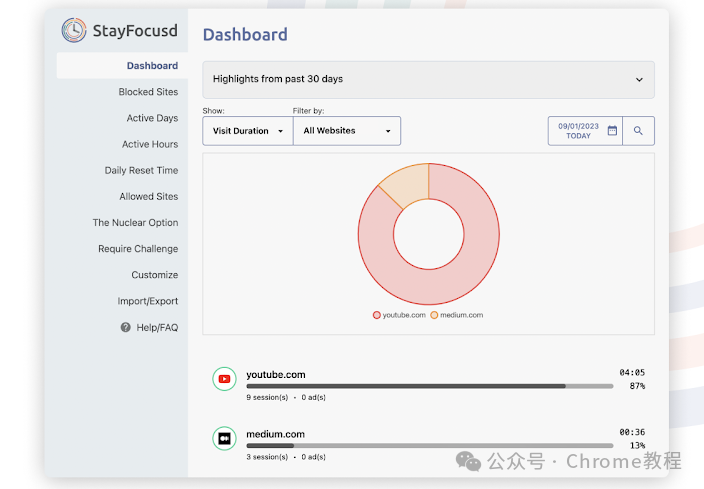Open the Visit Duration dropdown
The height and width of the screenshot is (489, 704).
point(248,131)
